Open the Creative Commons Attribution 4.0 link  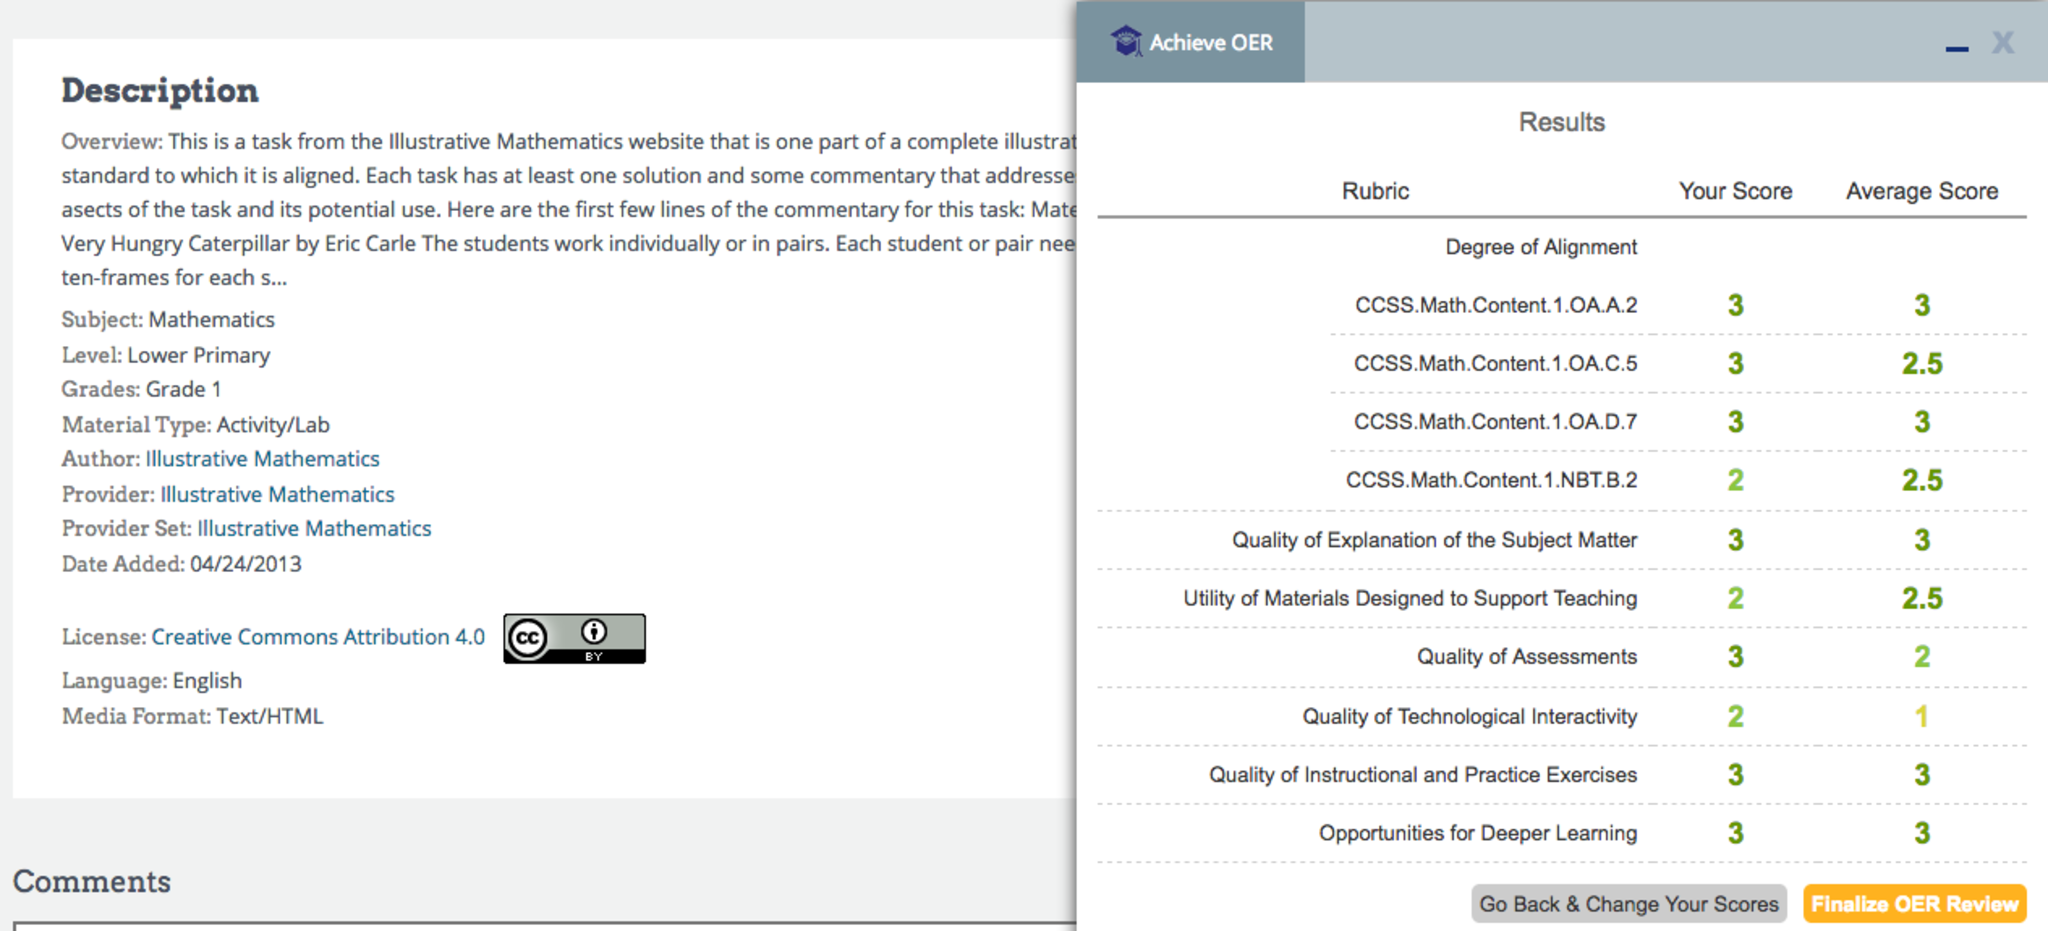318,637
